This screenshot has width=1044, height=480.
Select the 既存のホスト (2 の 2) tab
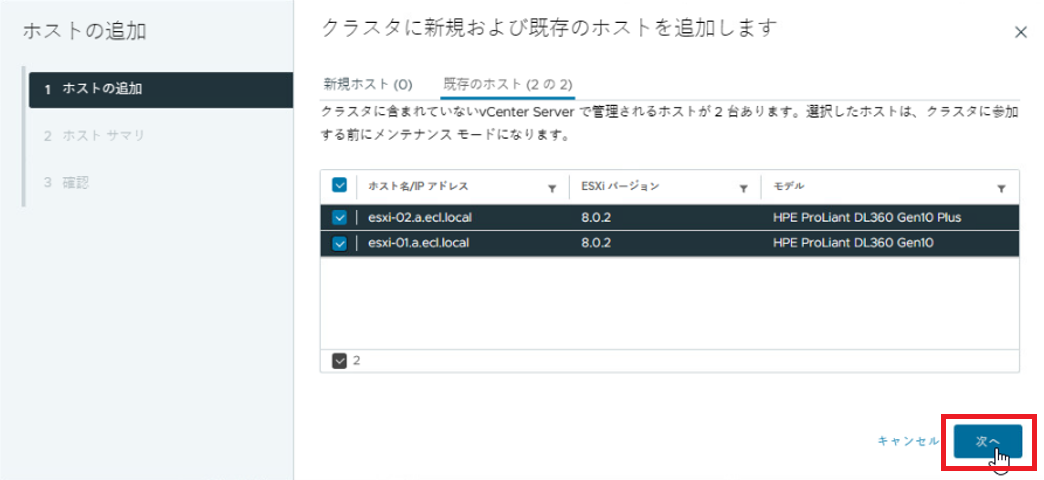(508, 85)
